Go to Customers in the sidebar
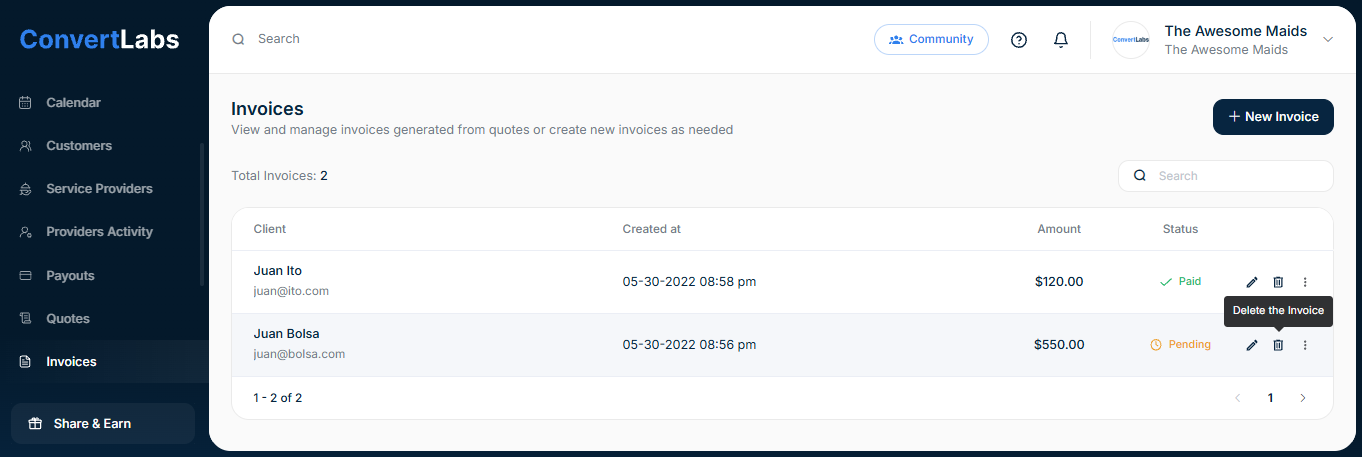Viewport: 1362px width, 457px height. pyautogui.click(x=79, y=145)
